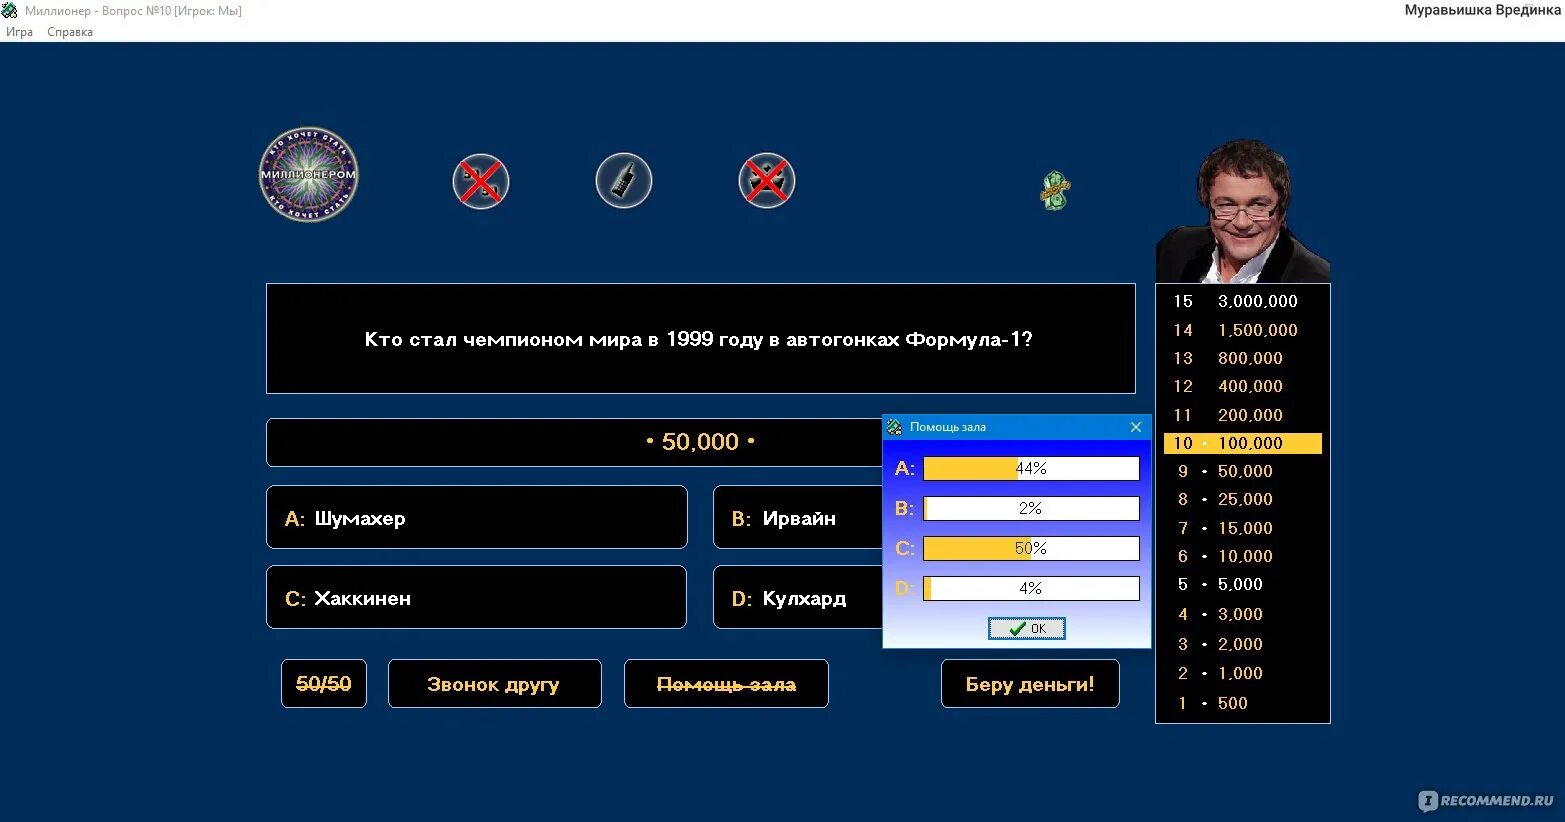Click prize level 15 with 3,000,000
This screenshot has height=822, width=1565.
[1243, 301]
